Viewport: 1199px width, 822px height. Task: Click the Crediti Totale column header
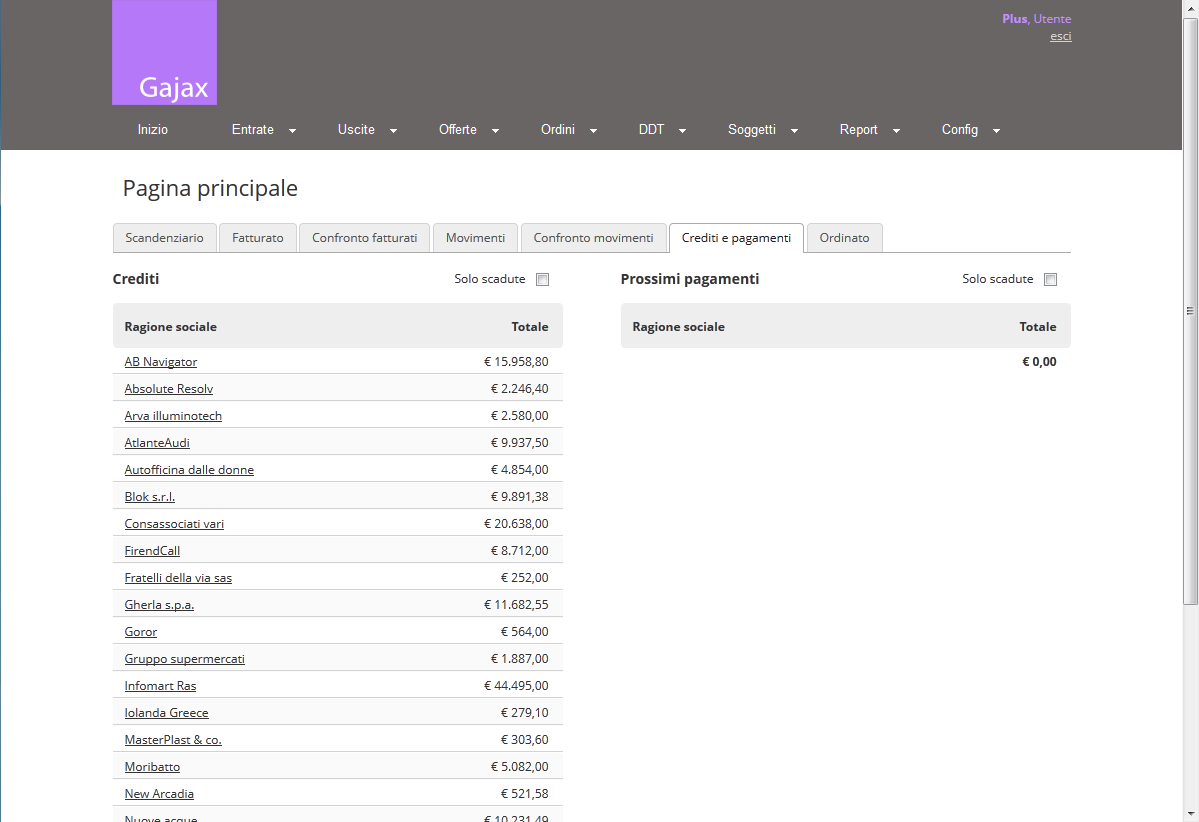(x=530, y=327)
